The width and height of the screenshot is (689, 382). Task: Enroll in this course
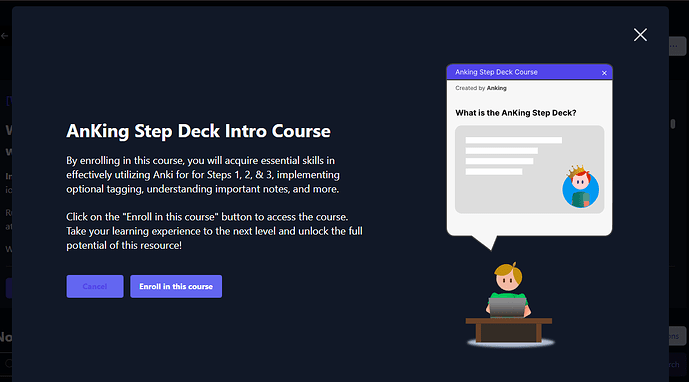pos(176,286)
